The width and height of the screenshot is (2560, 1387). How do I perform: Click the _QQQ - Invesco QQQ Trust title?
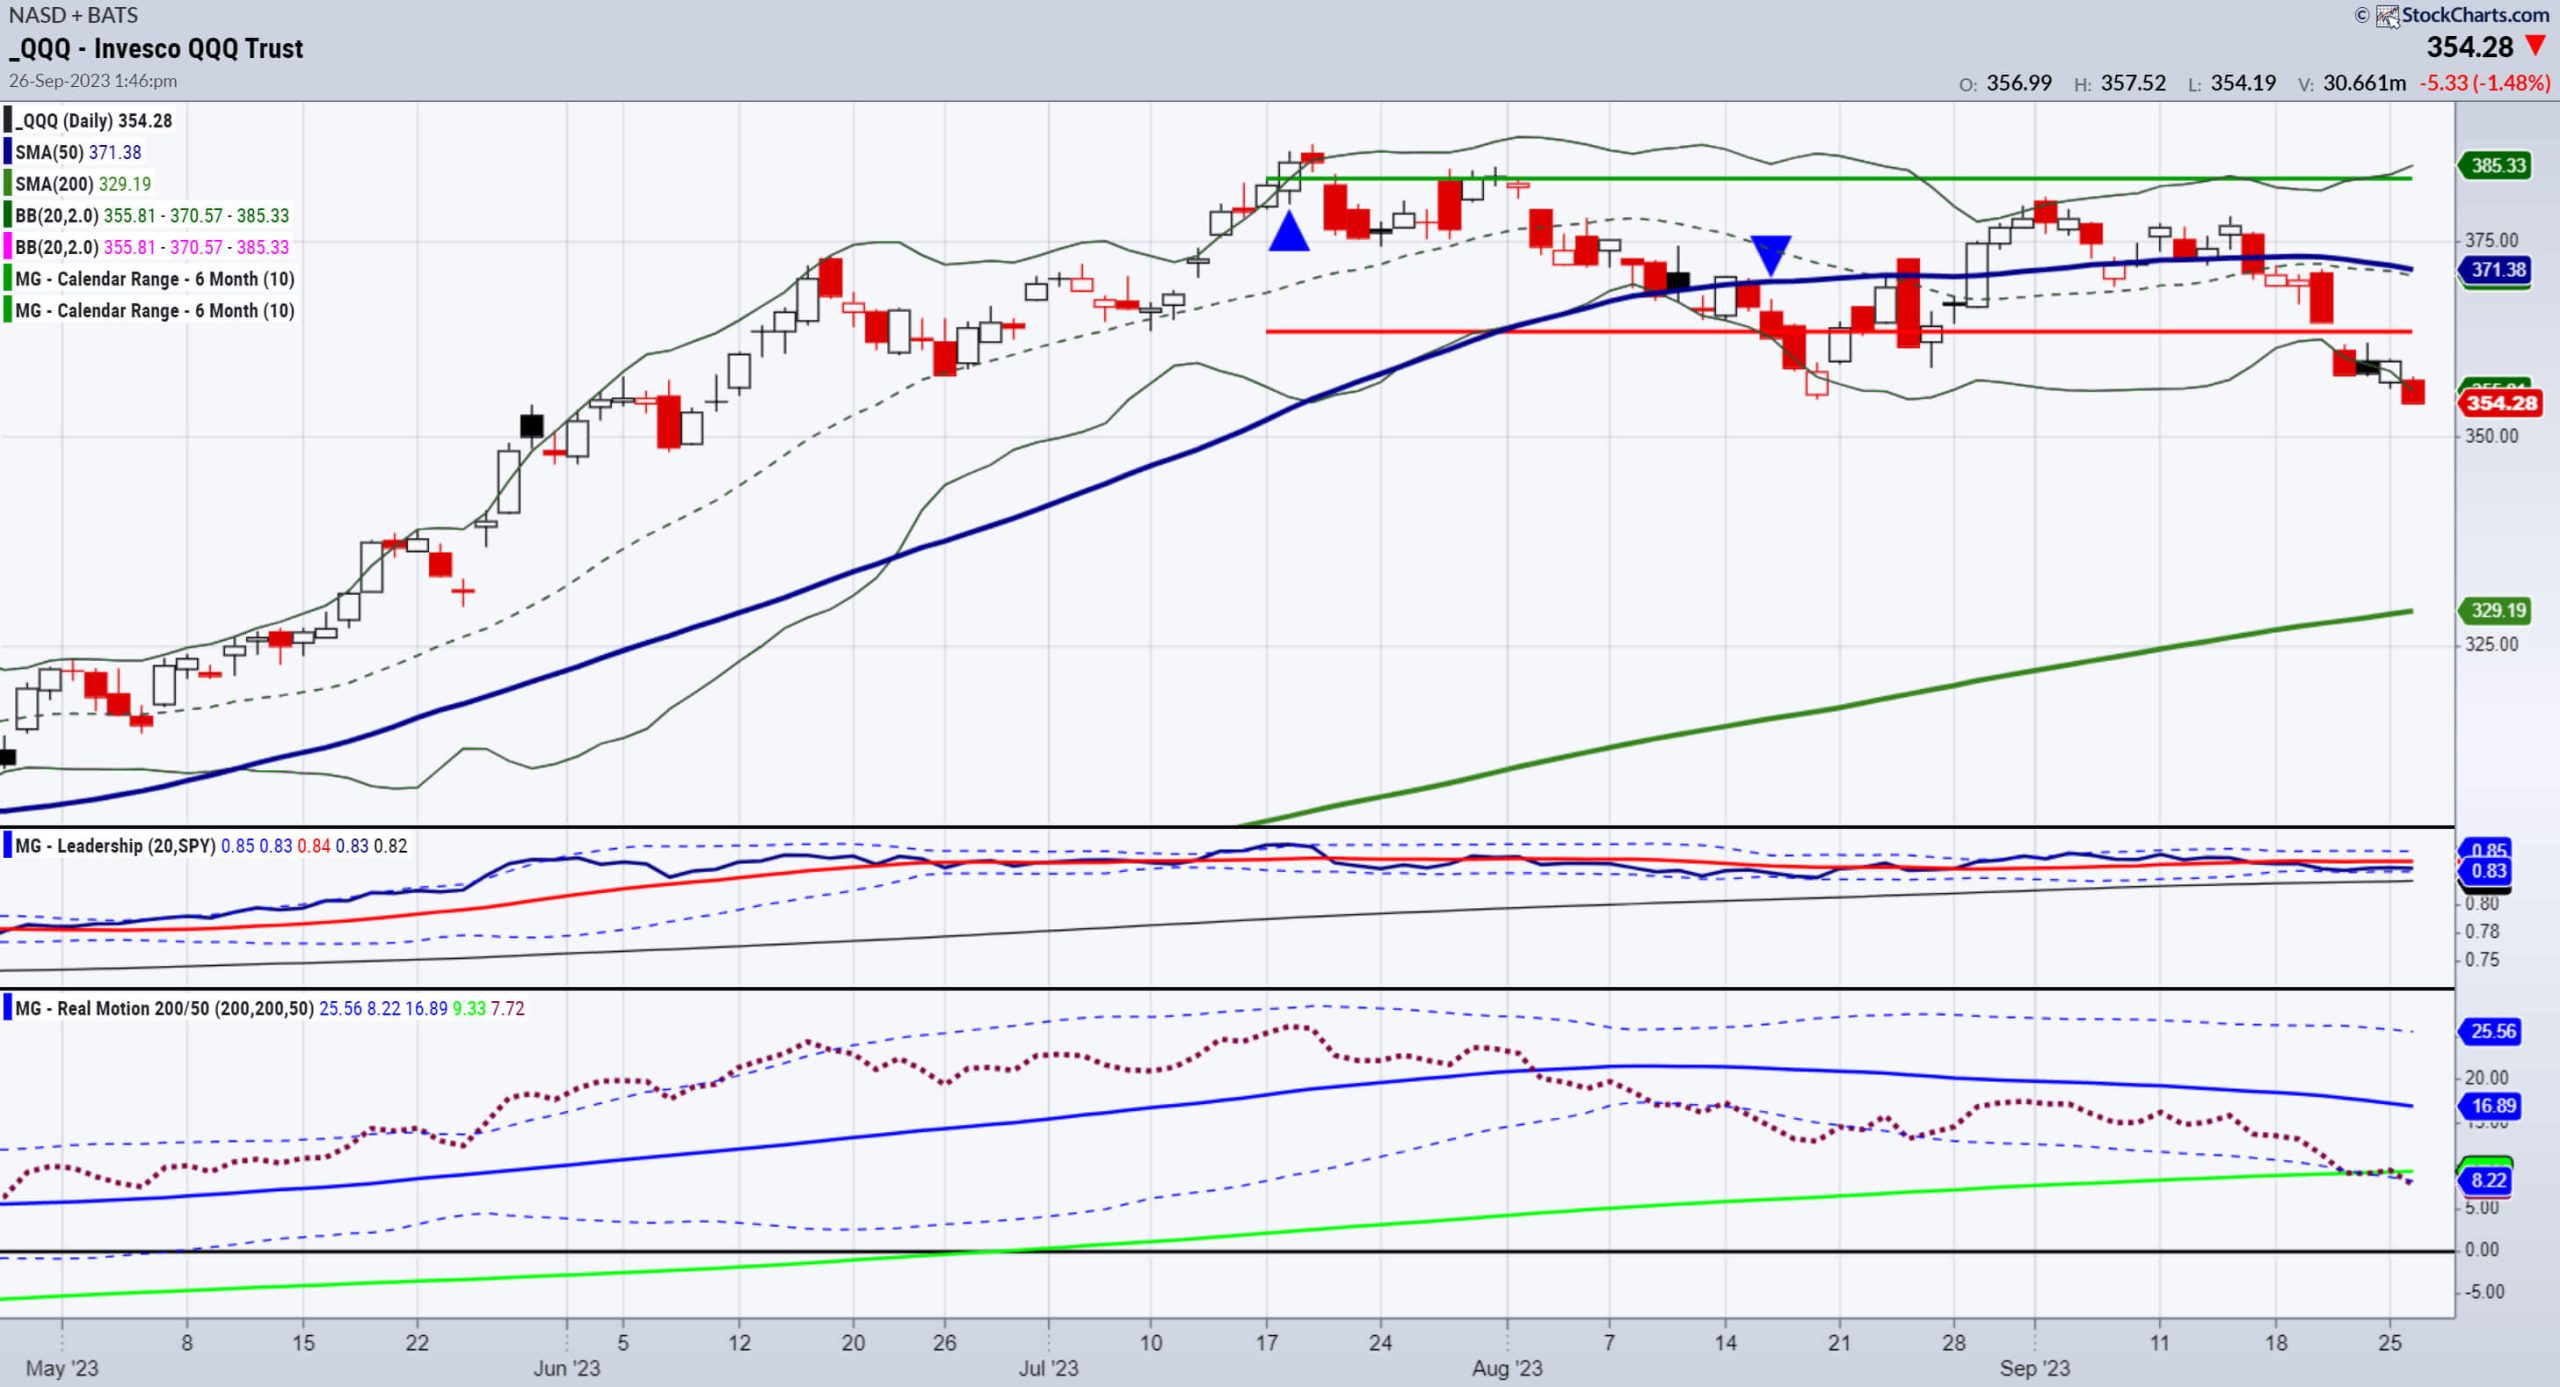[x=157, y=48]
